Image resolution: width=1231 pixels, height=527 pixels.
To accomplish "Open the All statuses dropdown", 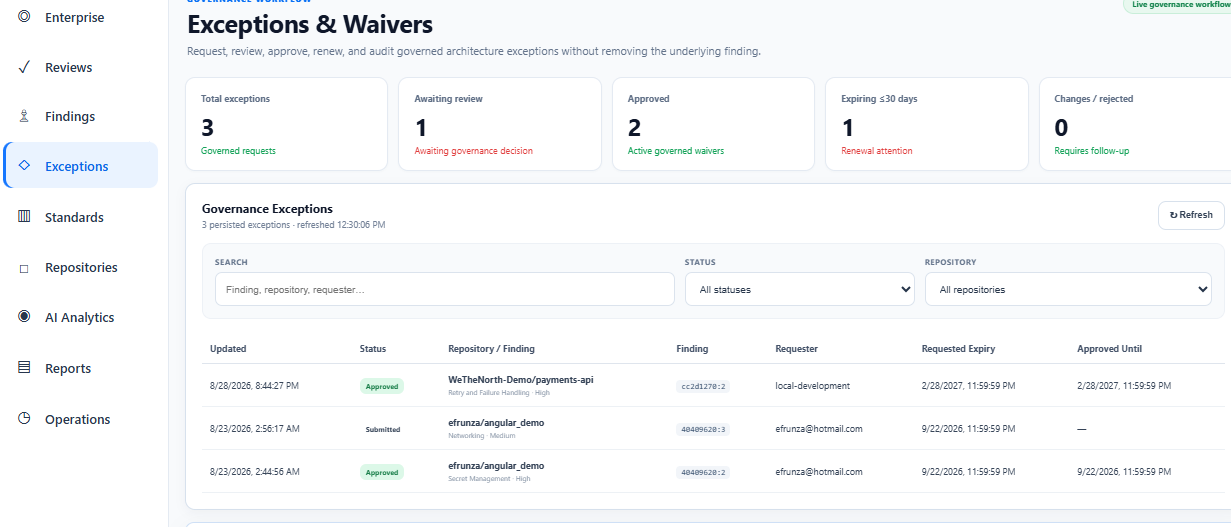I will [x=799, y=289].
